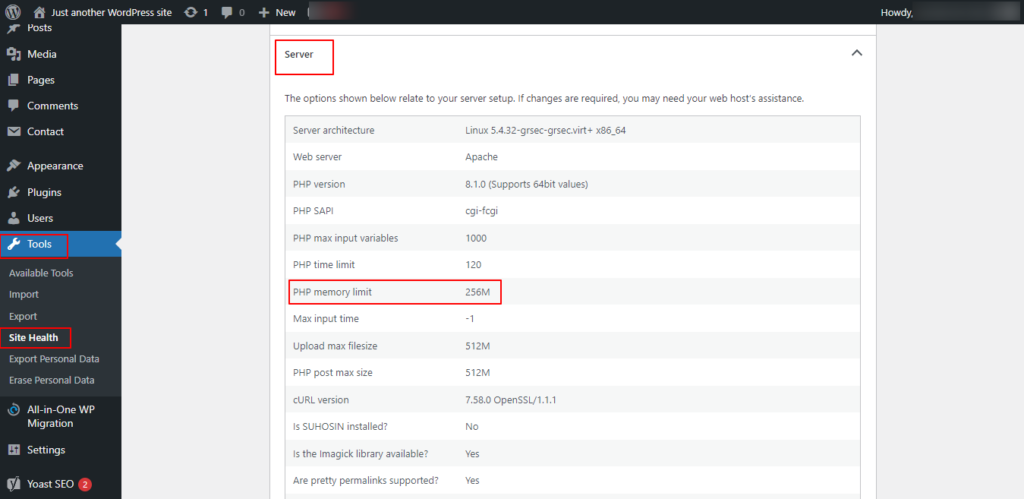This screenshot has width=1024, height=499.
Task: Click the WordPress logo icon
Action: click(x=13, y=12)
